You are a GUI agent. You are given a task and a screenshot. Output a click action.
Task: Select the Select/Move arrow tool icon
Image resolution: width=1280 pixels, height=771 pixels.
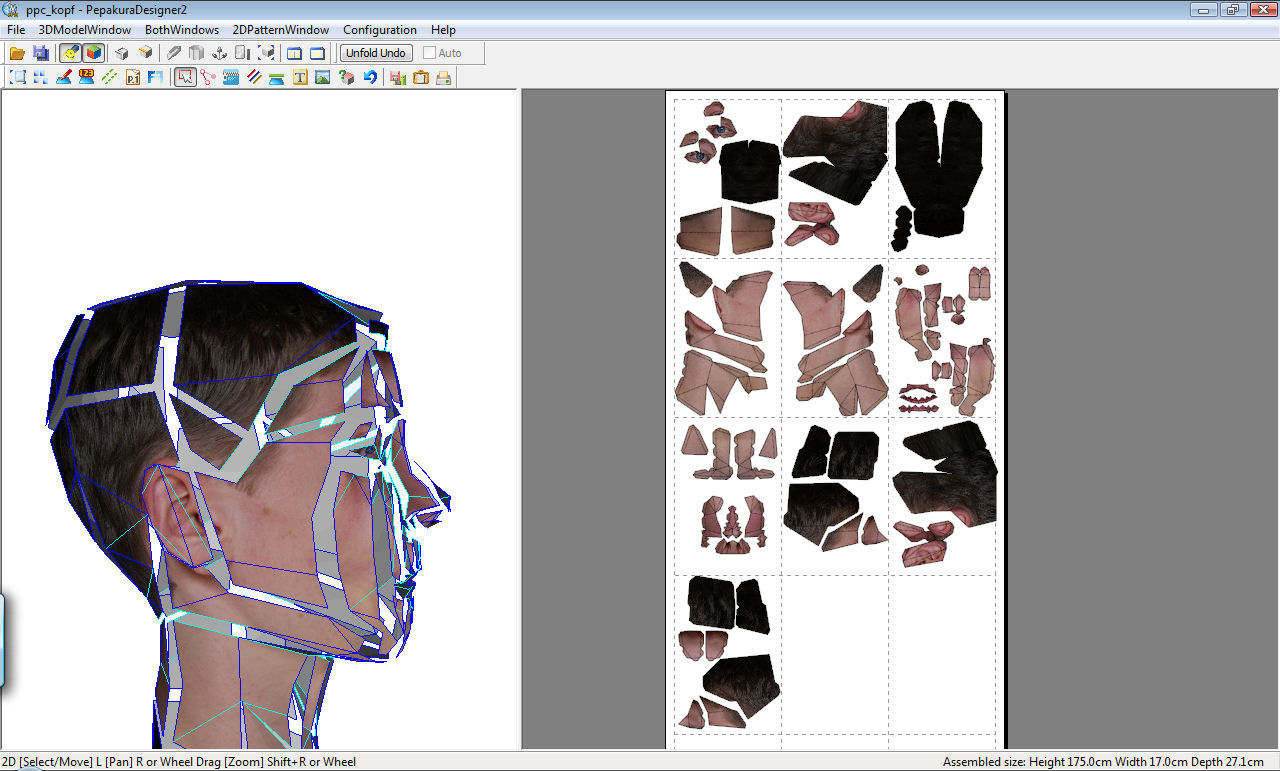click(x=185, y=77)
